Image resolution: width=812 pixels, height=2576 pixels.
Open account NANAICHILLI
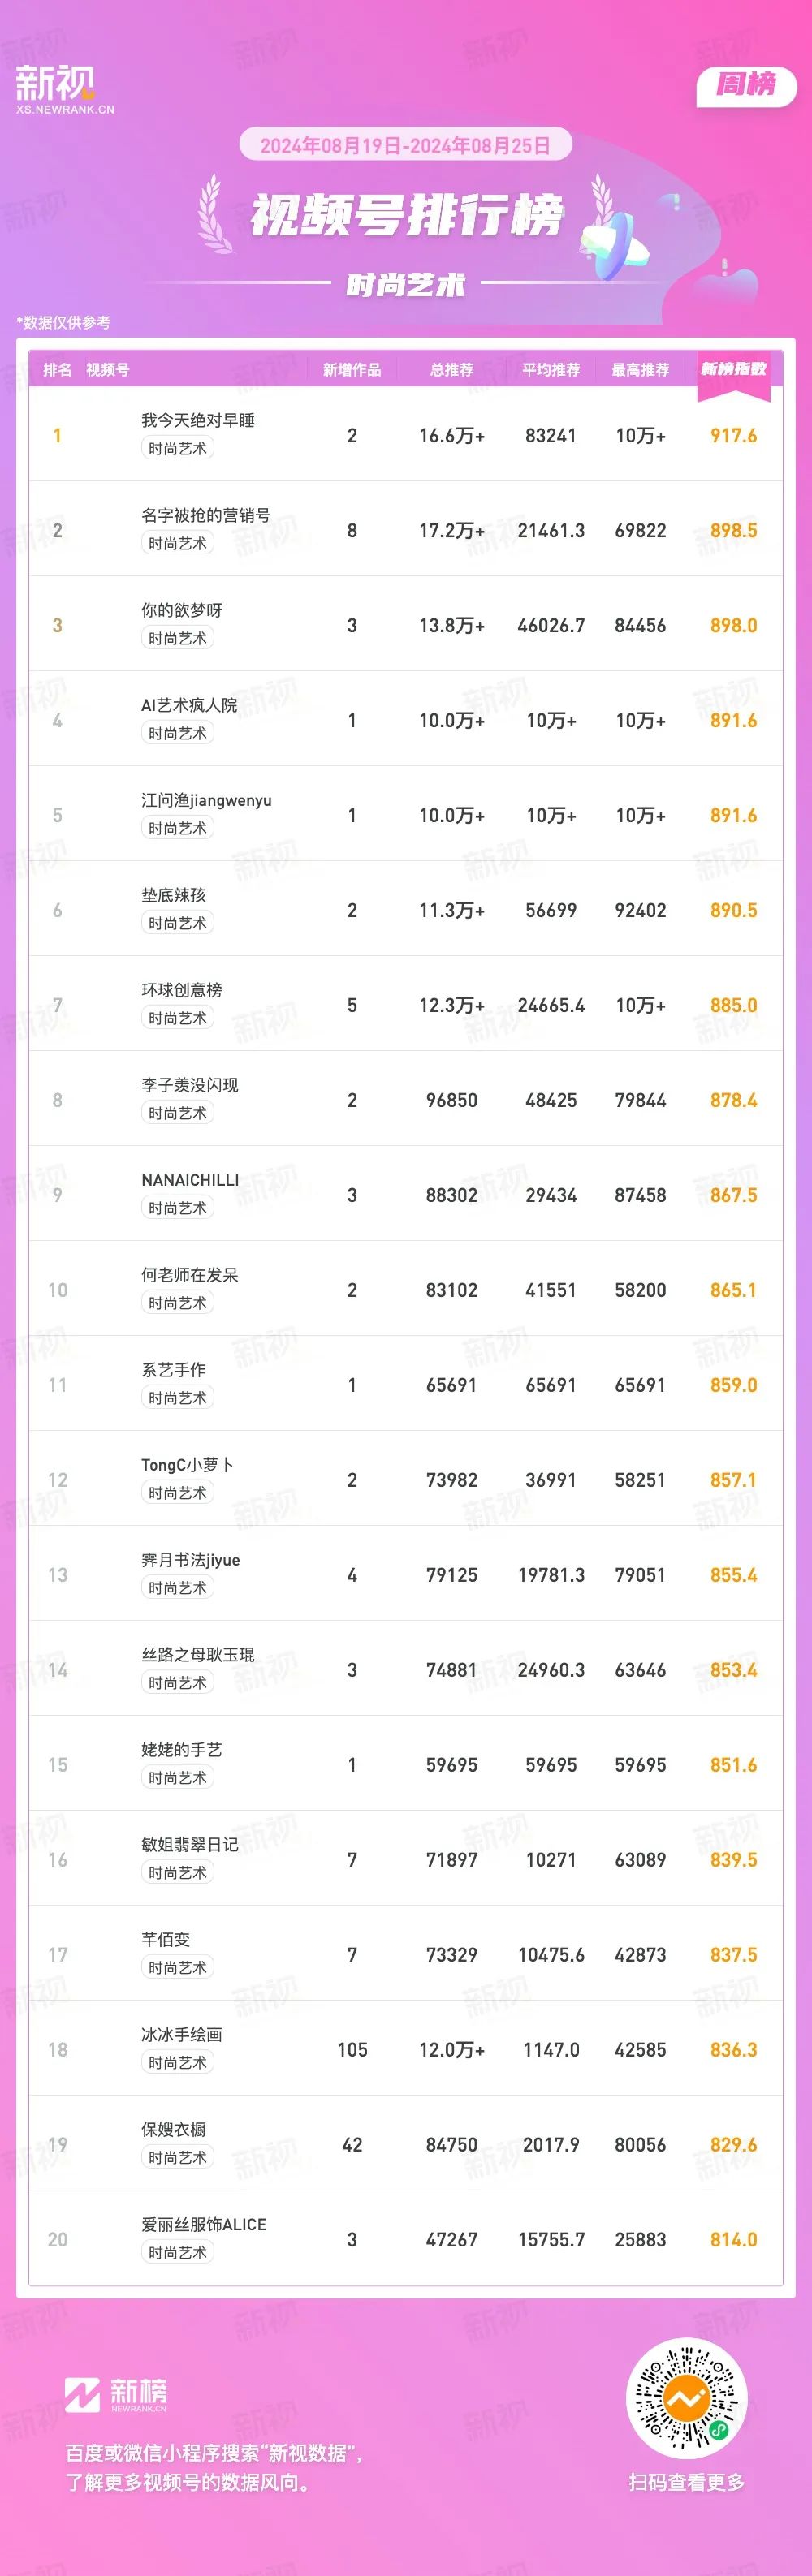pyautogui.click(x=190, y=1180)
